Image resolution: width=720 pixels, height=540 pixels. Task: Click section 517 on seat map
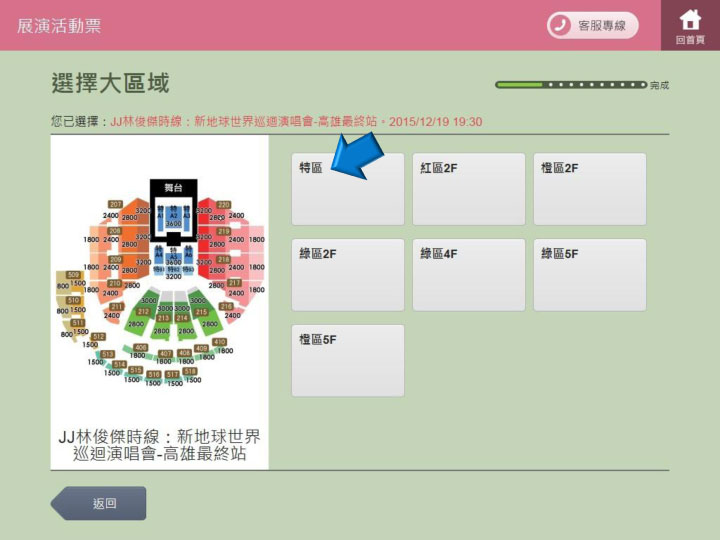coord(172,374)
